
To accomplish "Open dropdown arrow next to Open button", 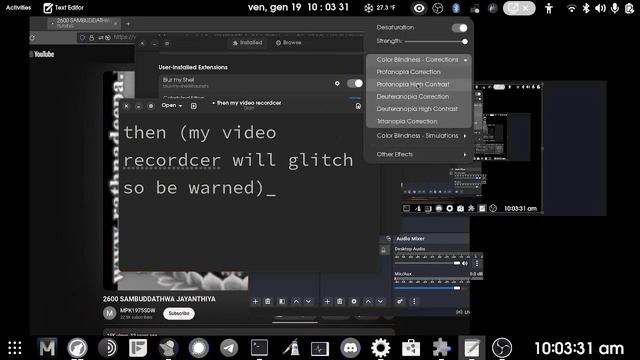I will [180, 106].
